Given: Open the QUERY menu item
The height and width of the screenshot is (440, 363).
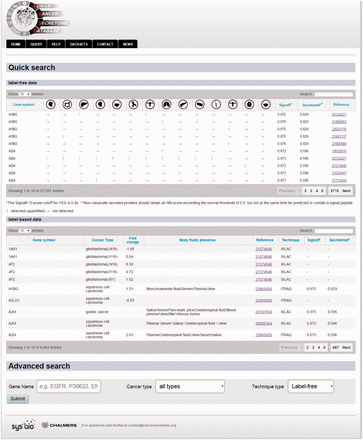Looking at the screenshot, I should click(36, 44).
